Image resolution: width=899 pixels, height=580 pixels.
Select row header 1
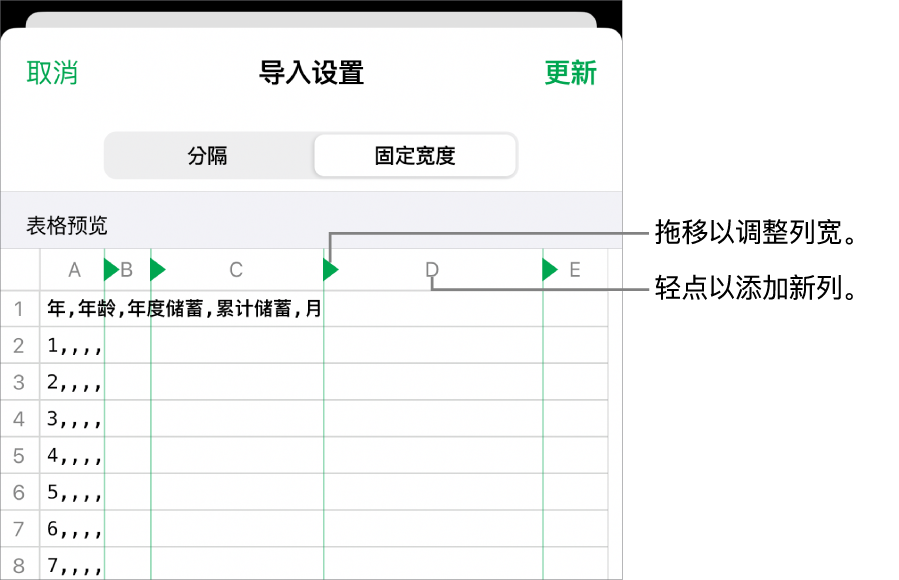point(19,309)
